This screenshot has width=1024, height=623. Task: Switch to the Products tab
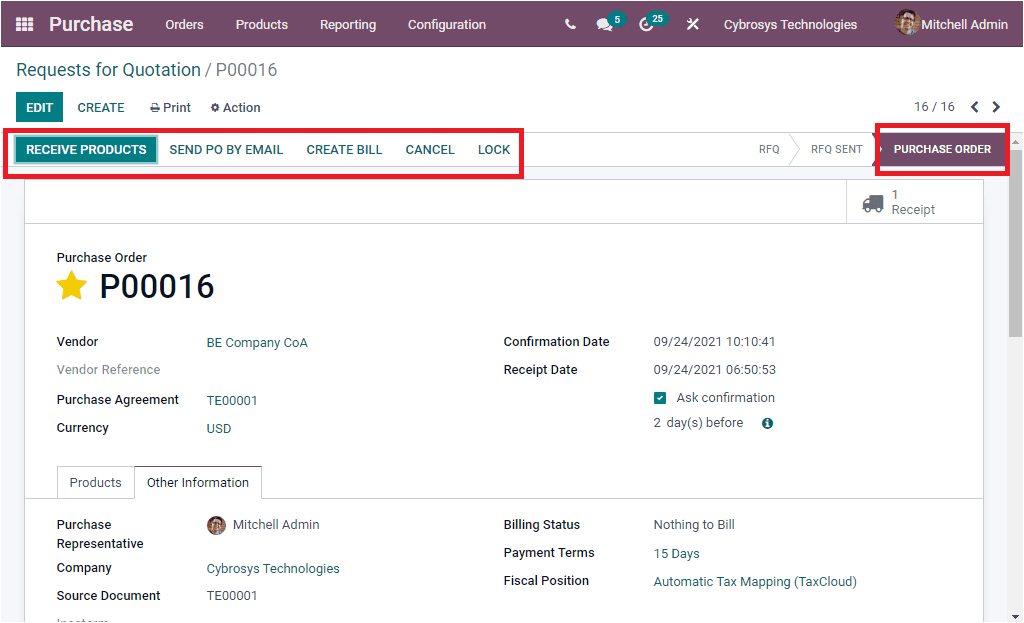click(x=95, y=482)
